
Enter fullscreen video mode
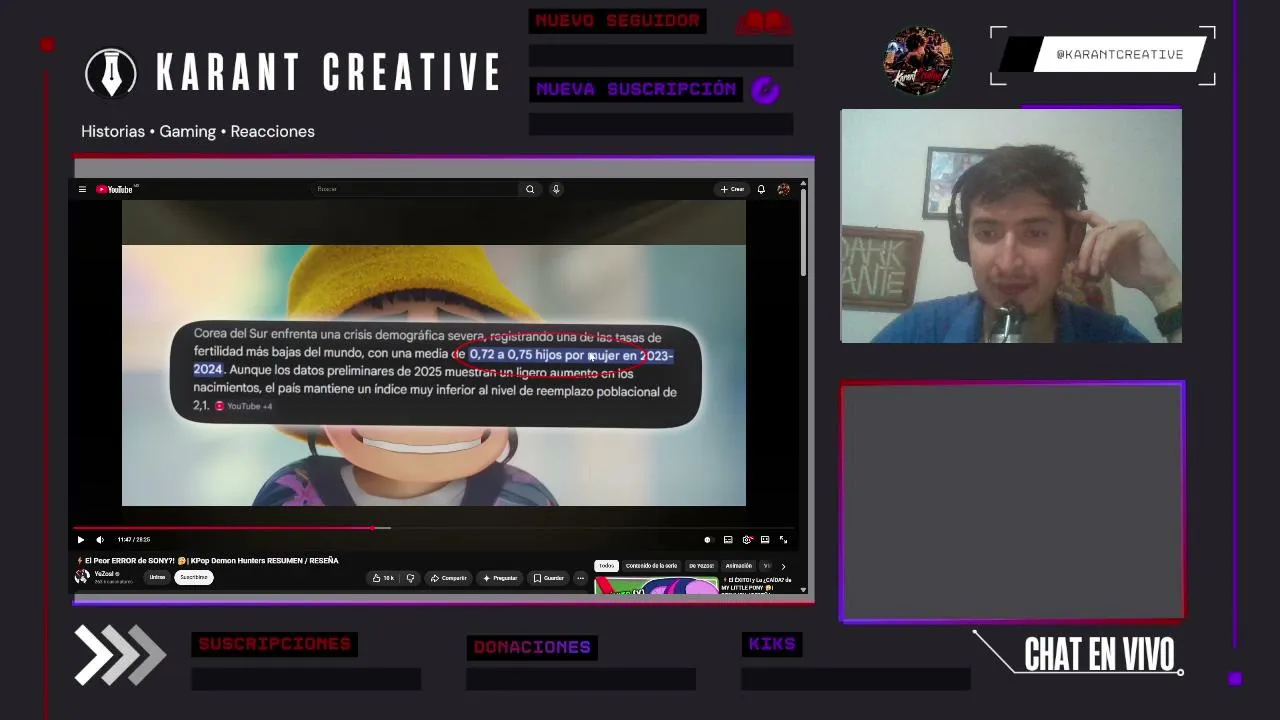coord(783,540)
